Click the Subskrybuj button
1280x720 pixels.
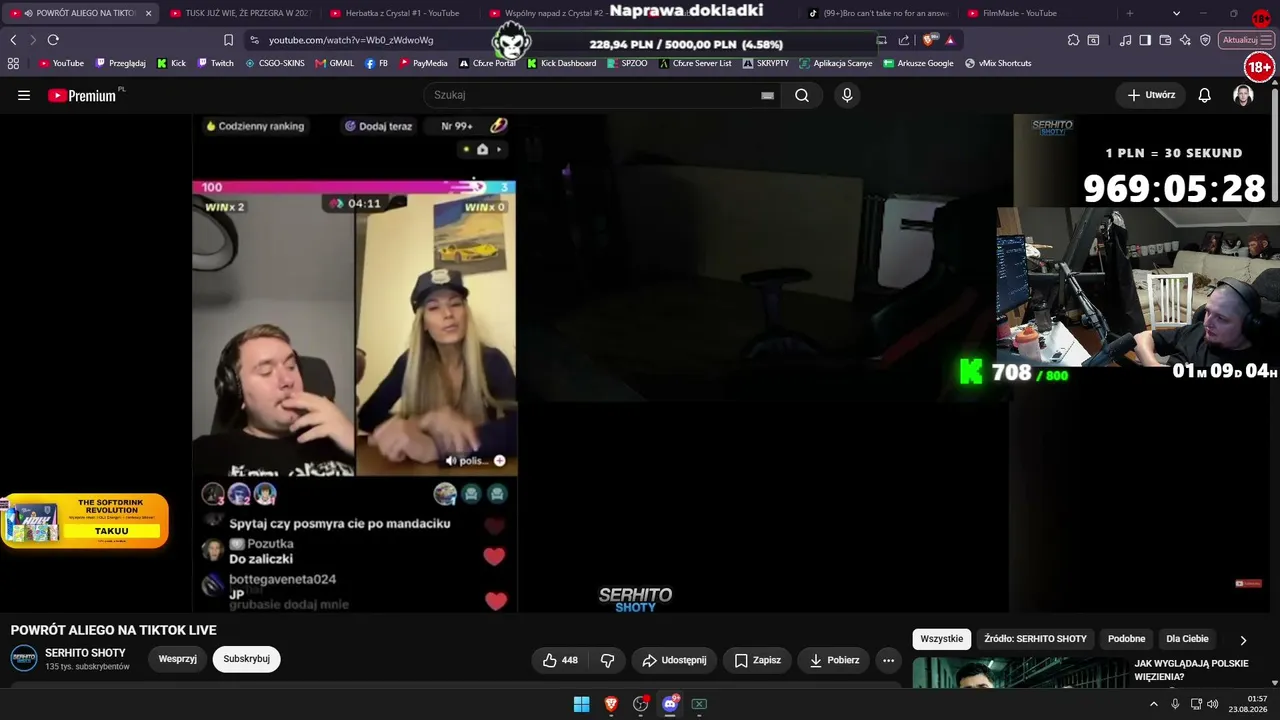point(246,659)
